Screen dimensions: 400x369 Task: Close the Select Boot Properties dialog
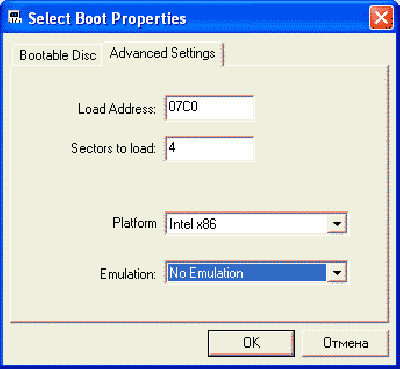(381, 18)
